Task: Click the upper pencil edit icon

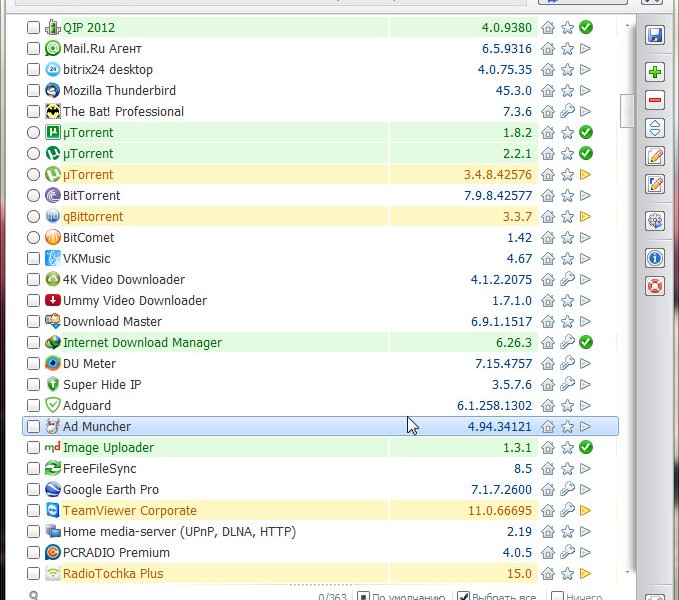Action: coord(655,156)
